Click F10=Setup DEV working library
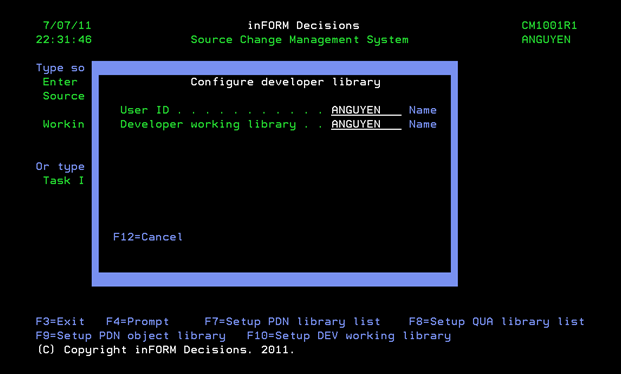Viewport: 621px width, 374px height. tap(349, 336)
